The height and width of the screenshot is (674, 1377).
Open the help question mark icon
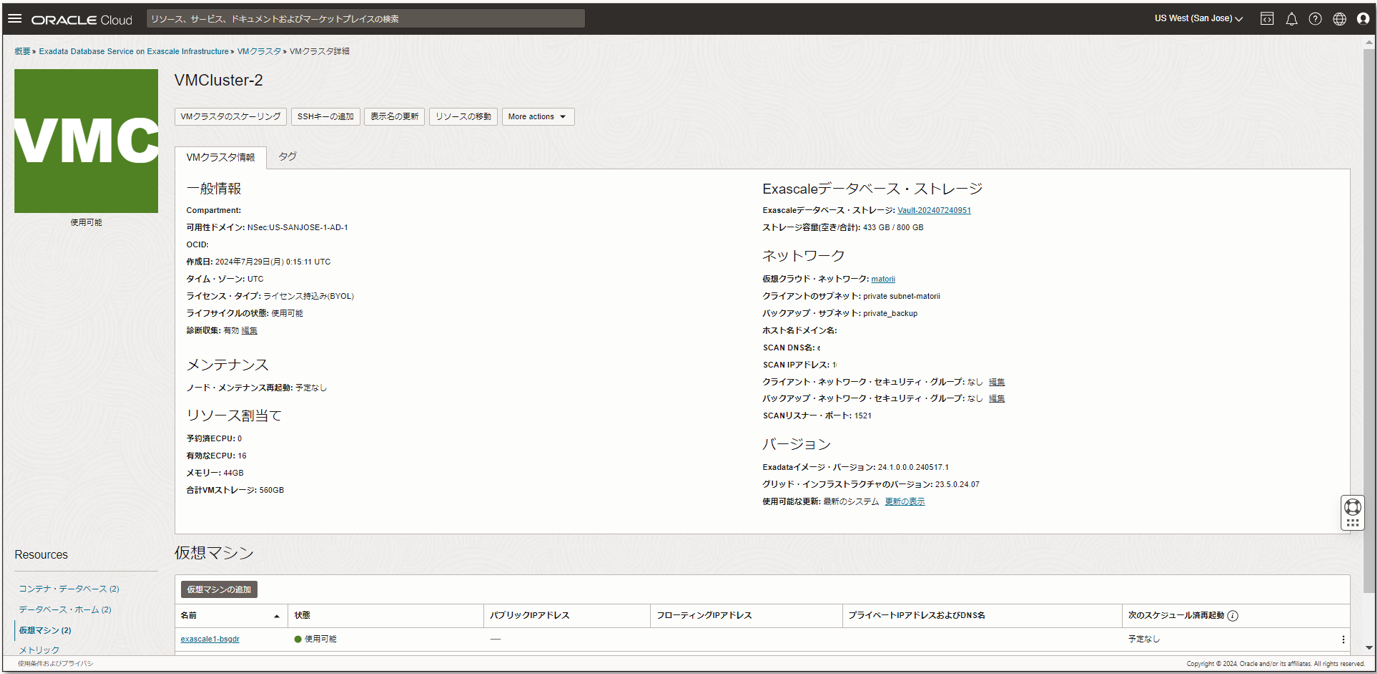tap(1315, 19)
